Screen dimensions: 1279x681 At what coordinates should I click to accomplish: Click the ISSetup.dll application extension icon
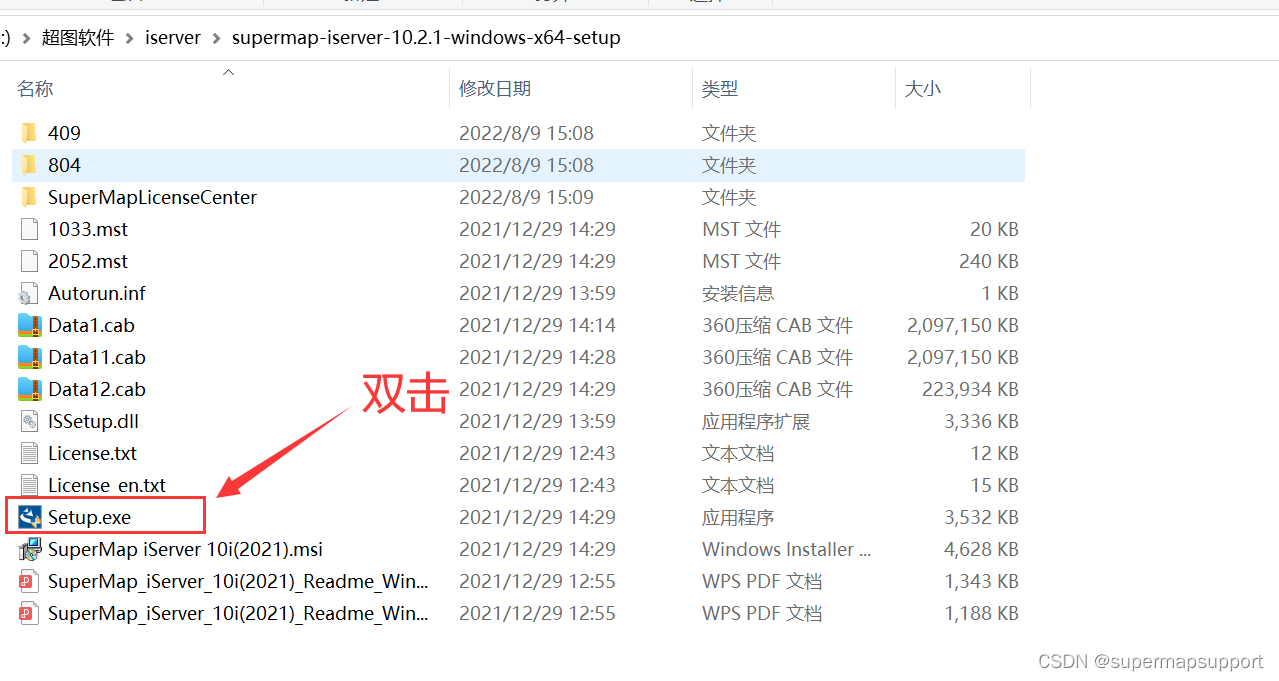pyautogui.click(x=29, y=421)
